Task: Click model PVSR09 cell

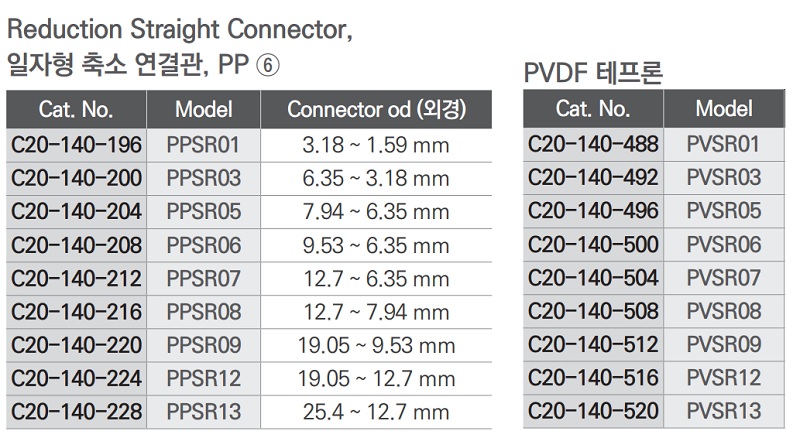Action: tap(724, 344)
